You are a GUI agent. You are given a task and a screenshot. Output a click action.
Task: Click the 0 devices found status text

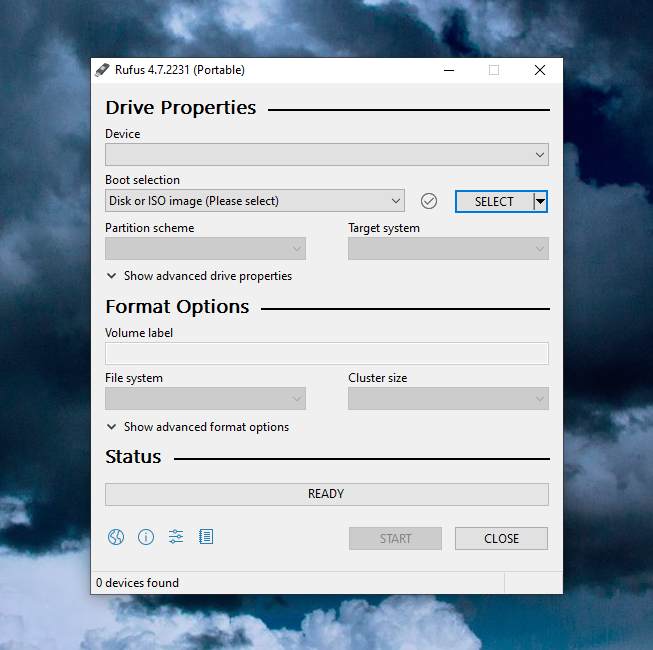(x=137, y=583)
